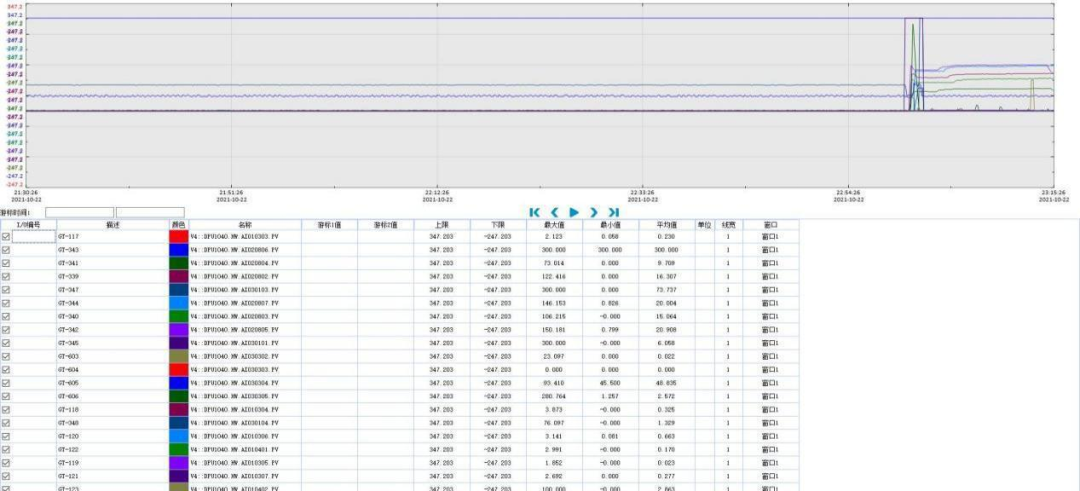
Task: Open the maroon color swatch for GT-339
Action: tap(178, 276)
